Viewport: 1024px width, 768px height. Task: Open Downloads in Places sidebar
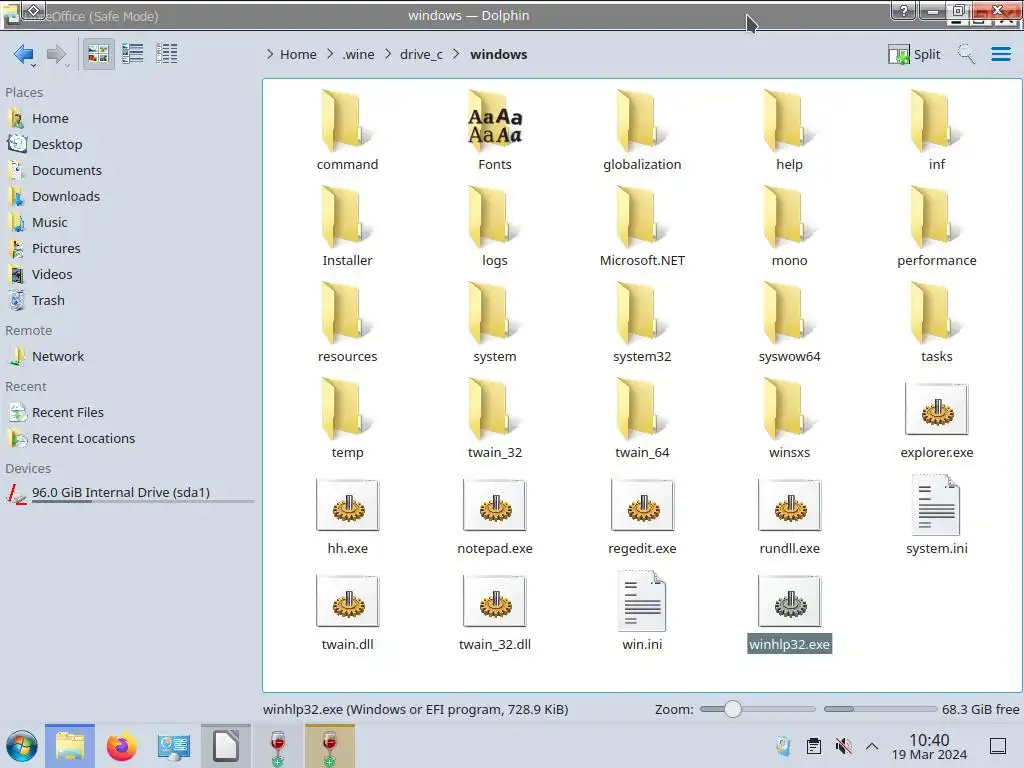(x=65, y=197)
